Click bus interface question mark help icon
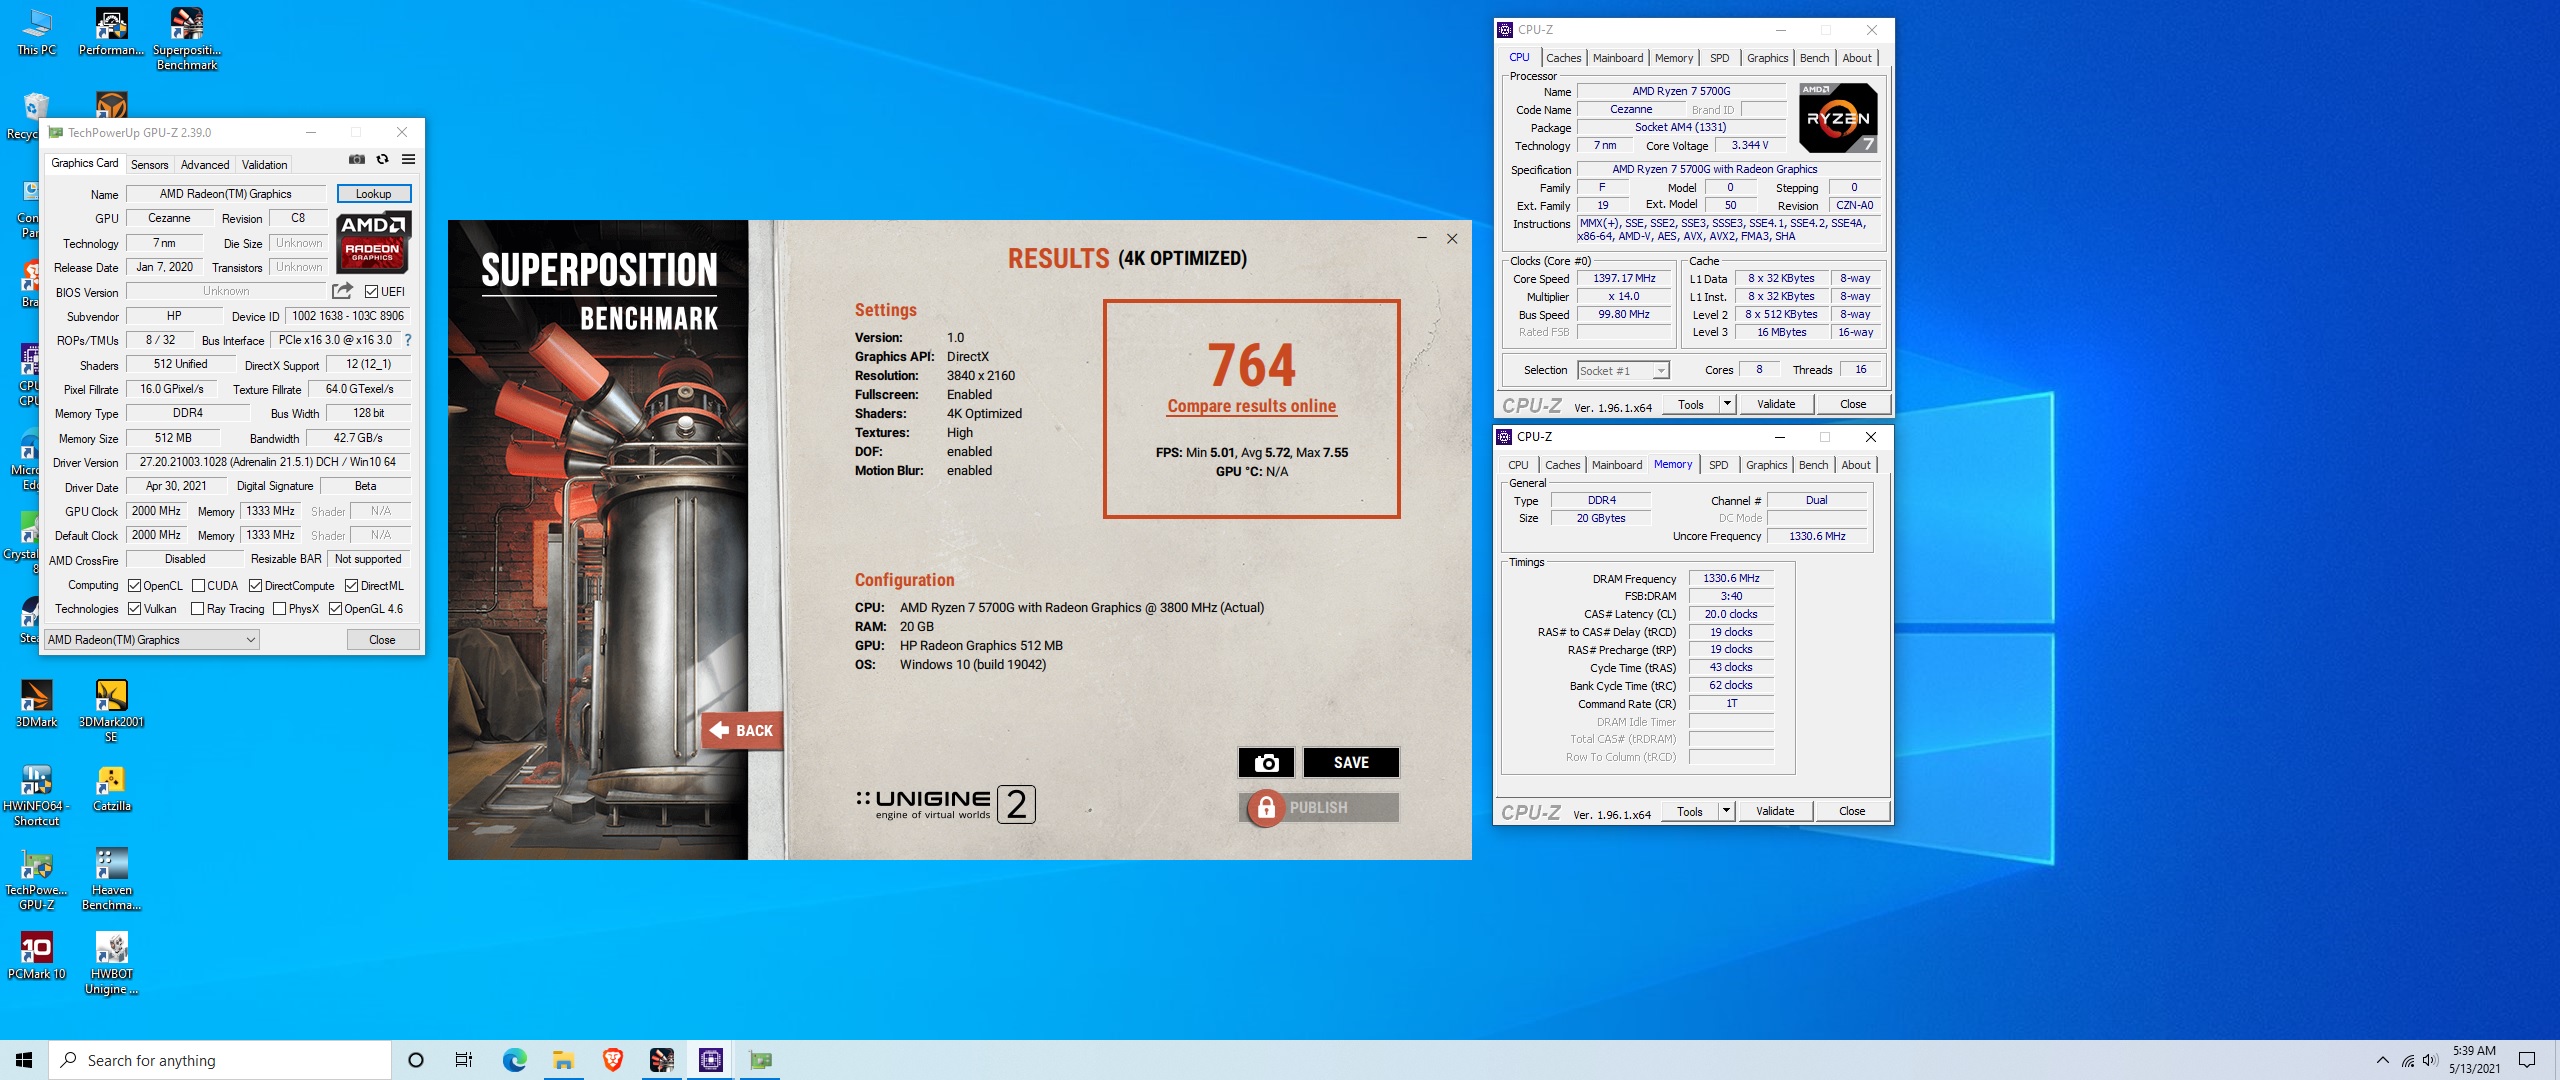 tap(408, 340)
